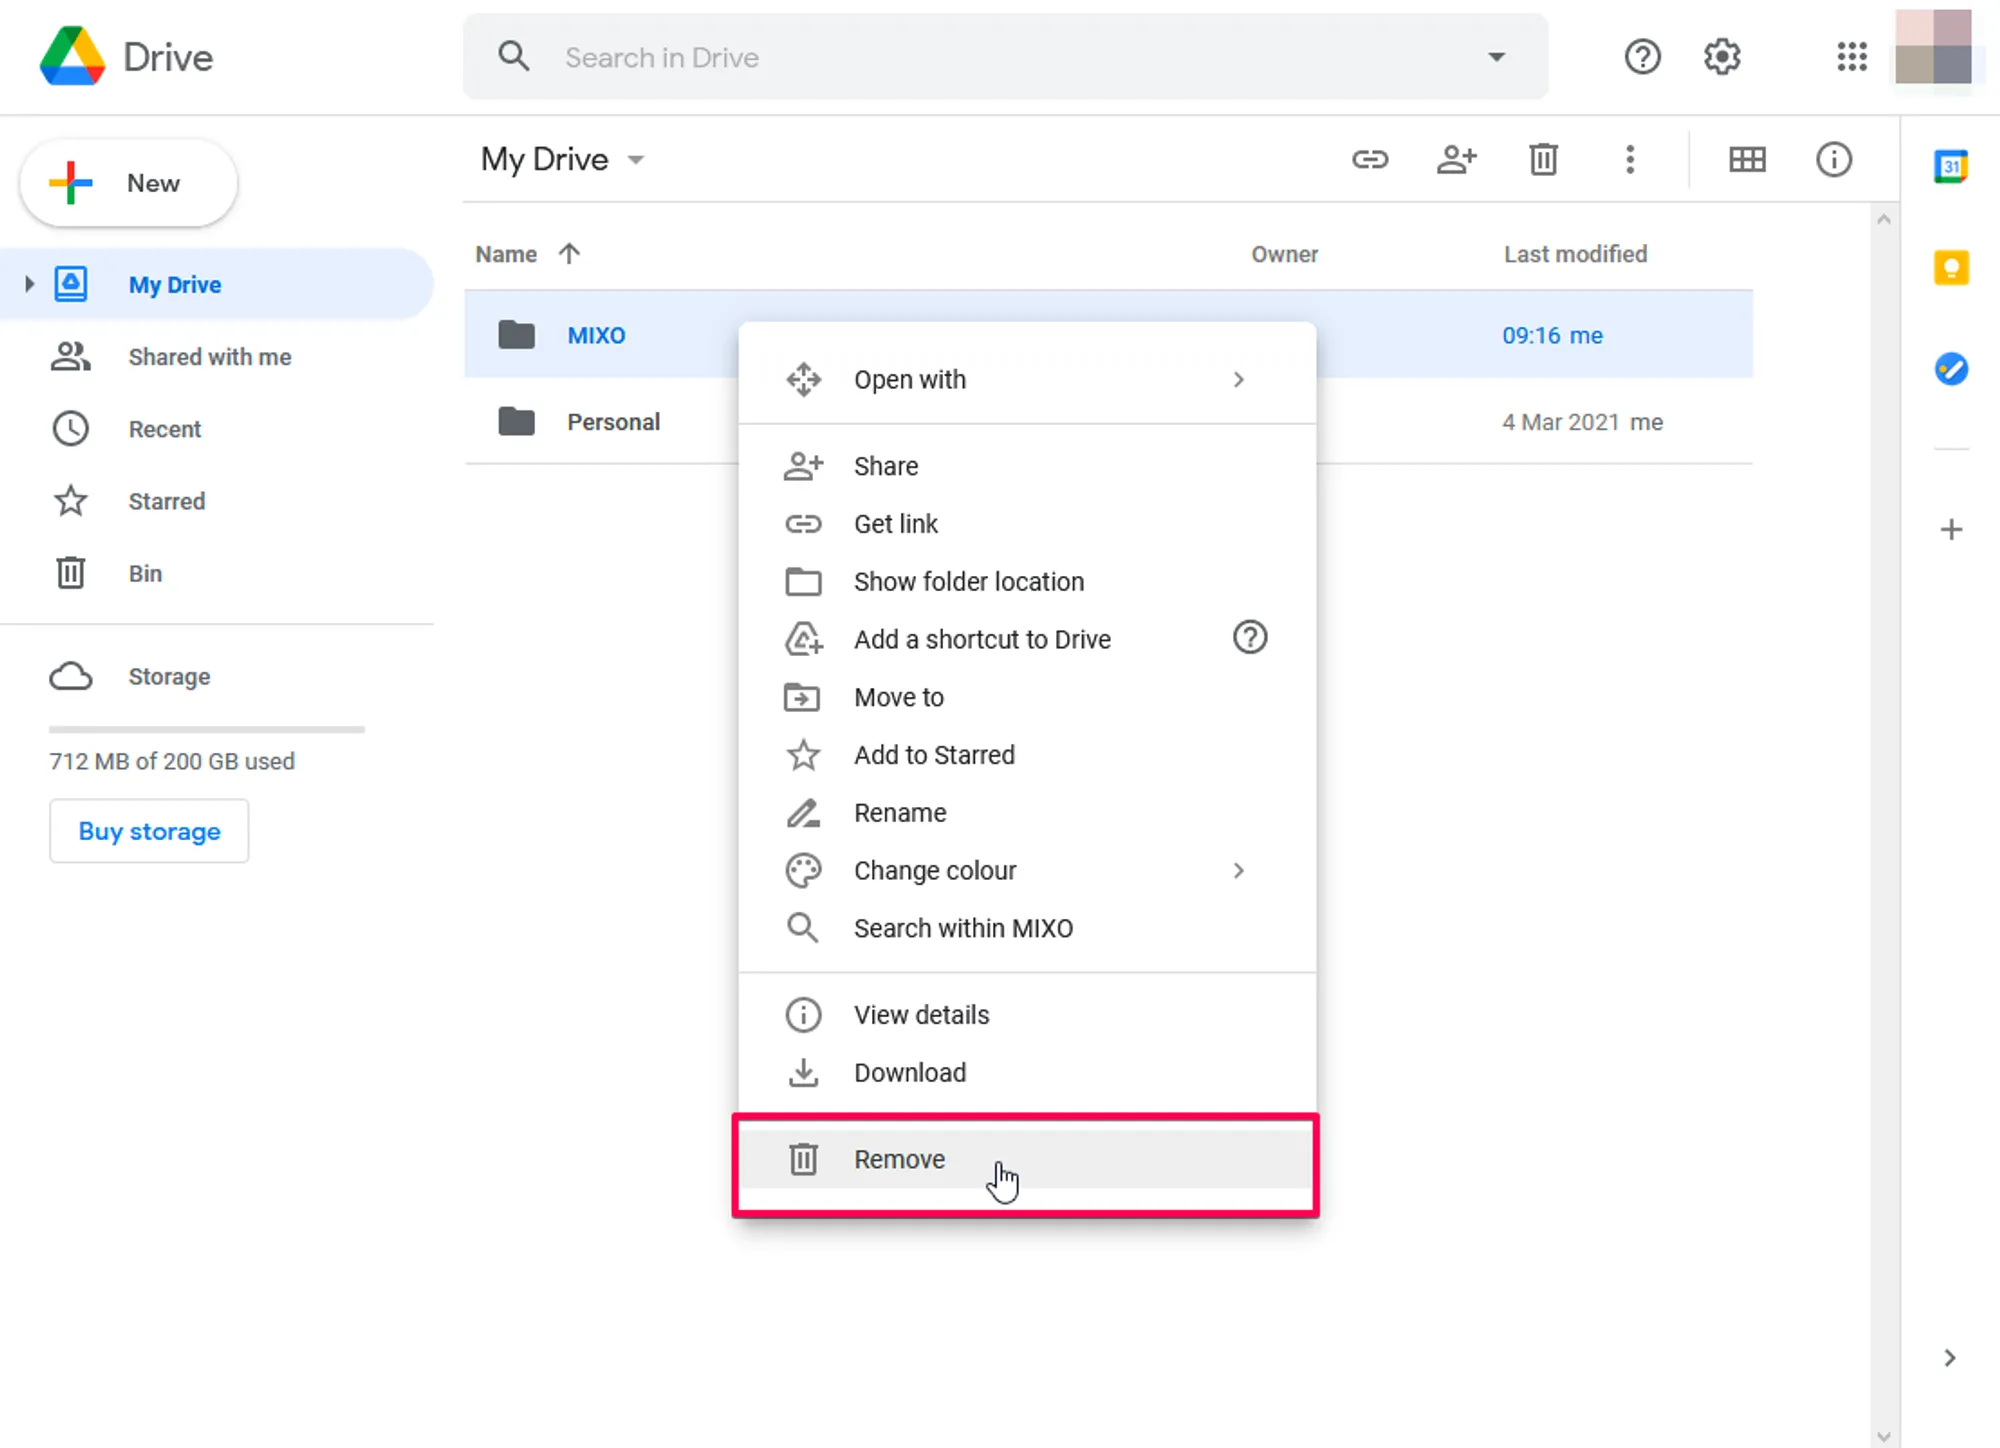Open the Google apps grid launcher

pos(1851,57)
